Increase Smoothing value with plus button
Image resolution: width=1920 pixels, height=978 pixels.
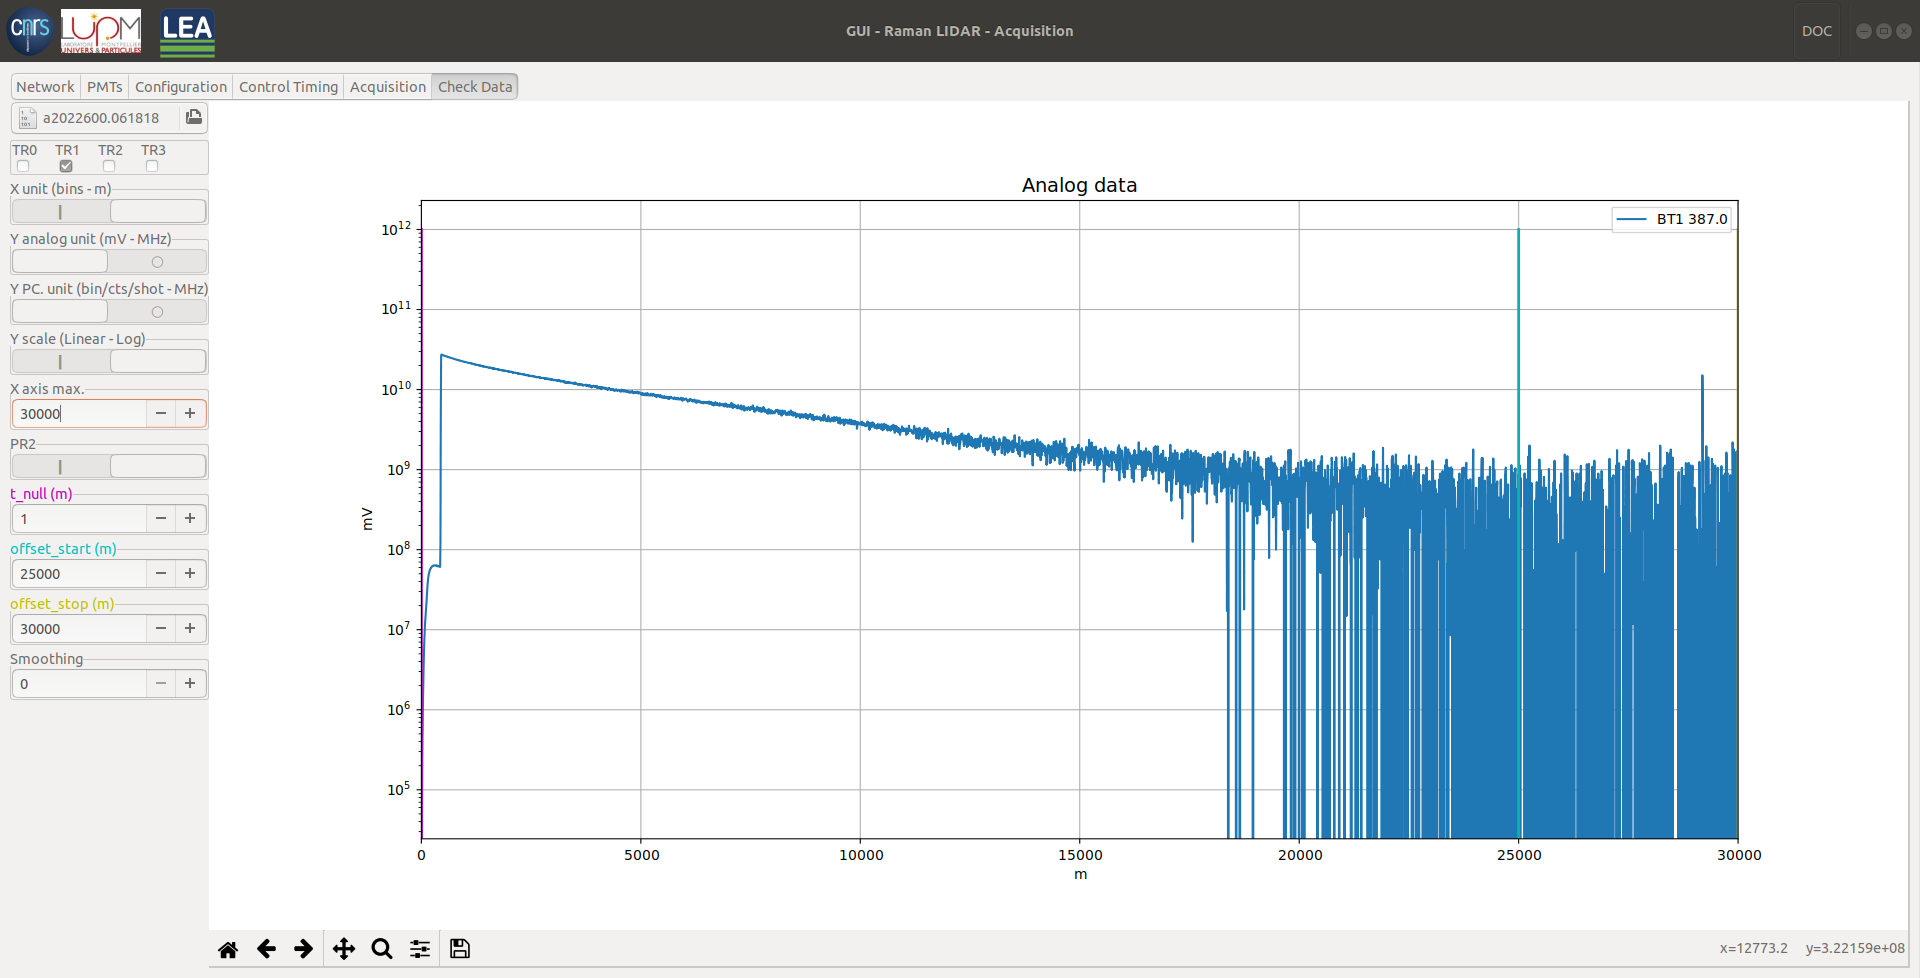tap(190, 683)
